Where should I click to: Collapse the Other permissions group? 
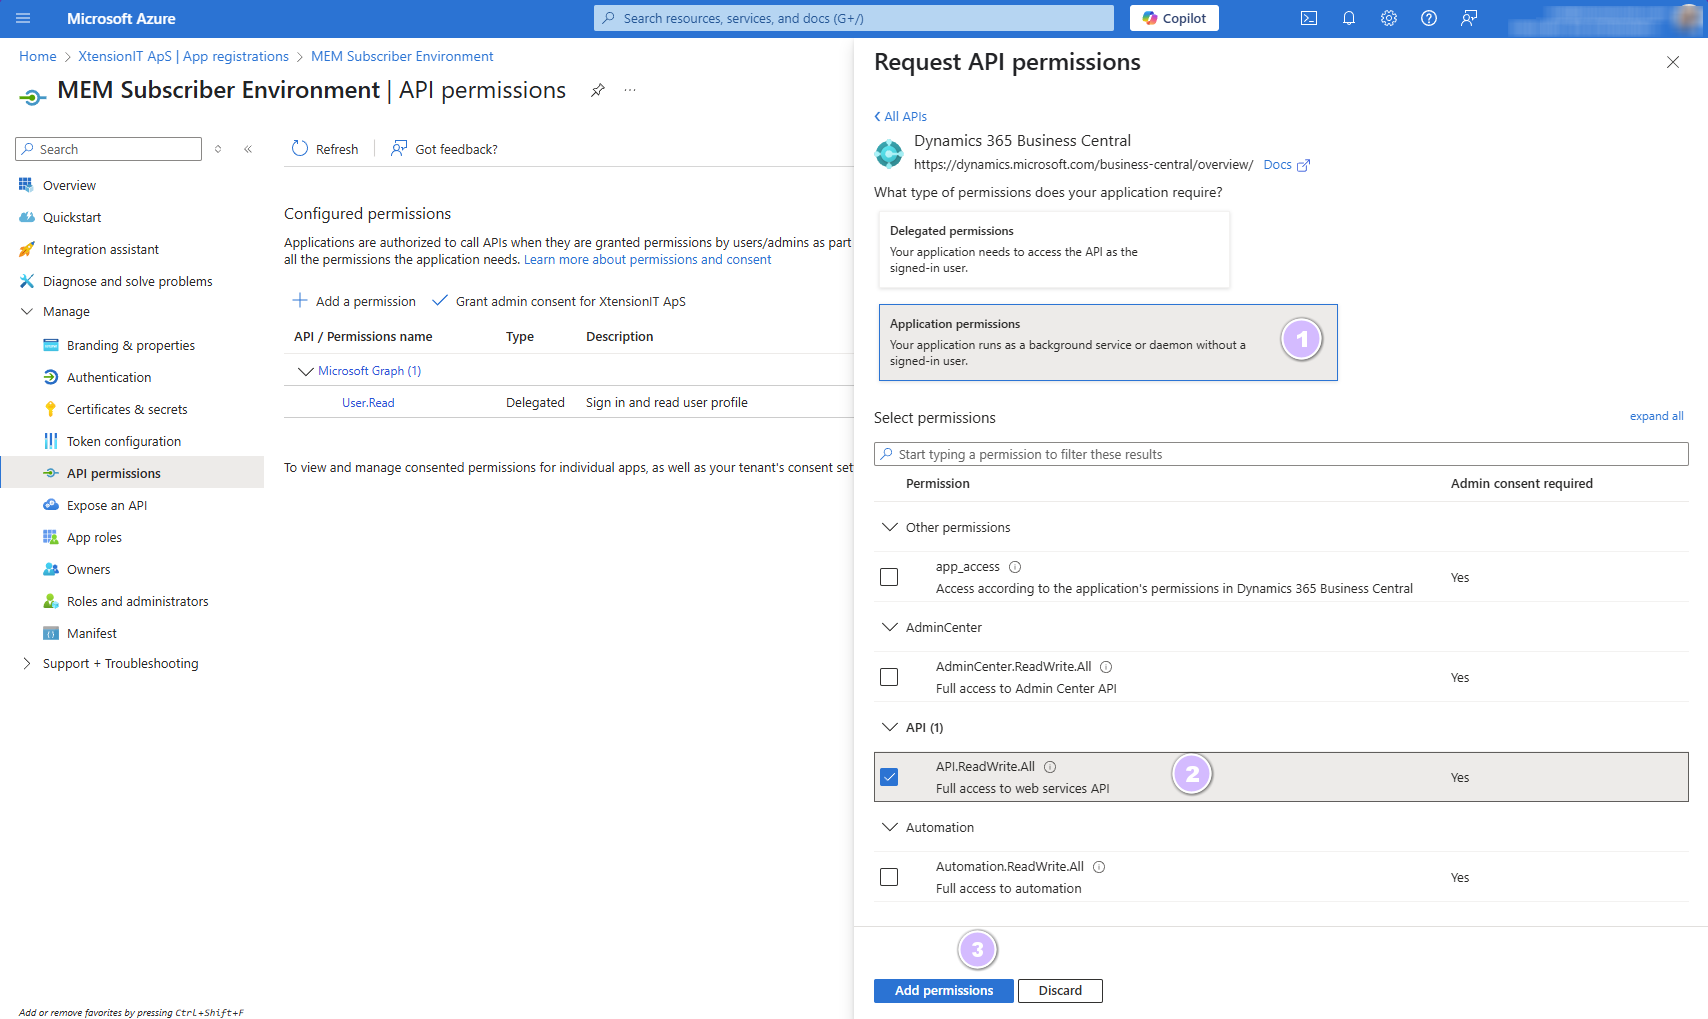tap(889, 527)
